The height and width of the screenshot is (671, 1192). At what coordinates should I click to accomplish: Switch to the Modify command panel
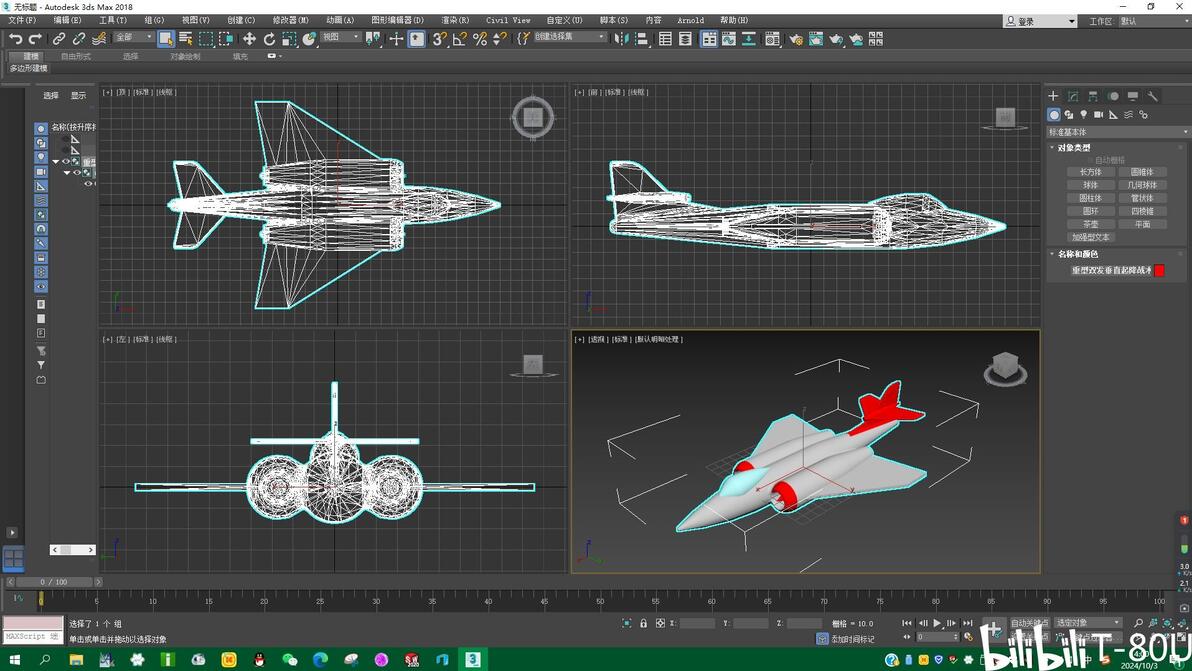coord(1073,96)
